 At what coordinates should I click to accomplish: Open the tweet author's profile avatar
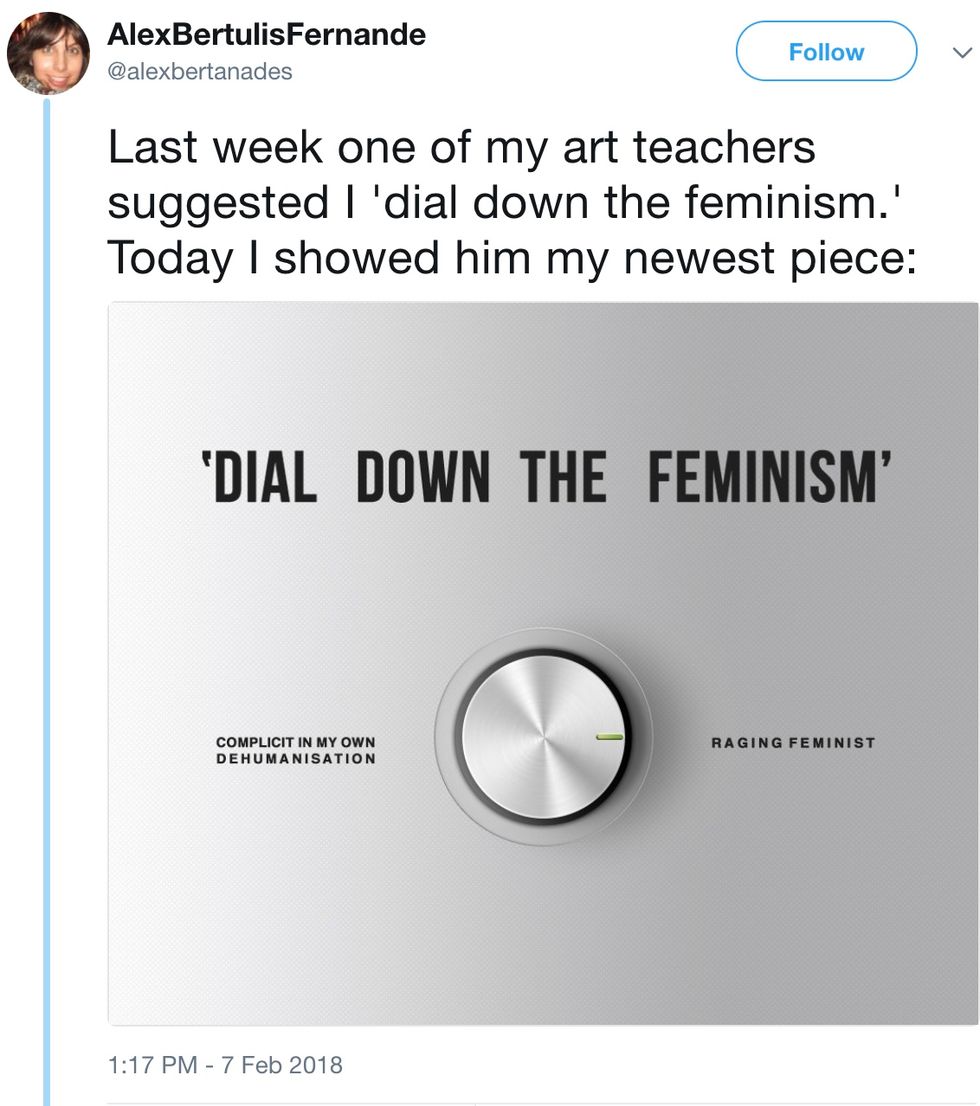pos(49,53)
